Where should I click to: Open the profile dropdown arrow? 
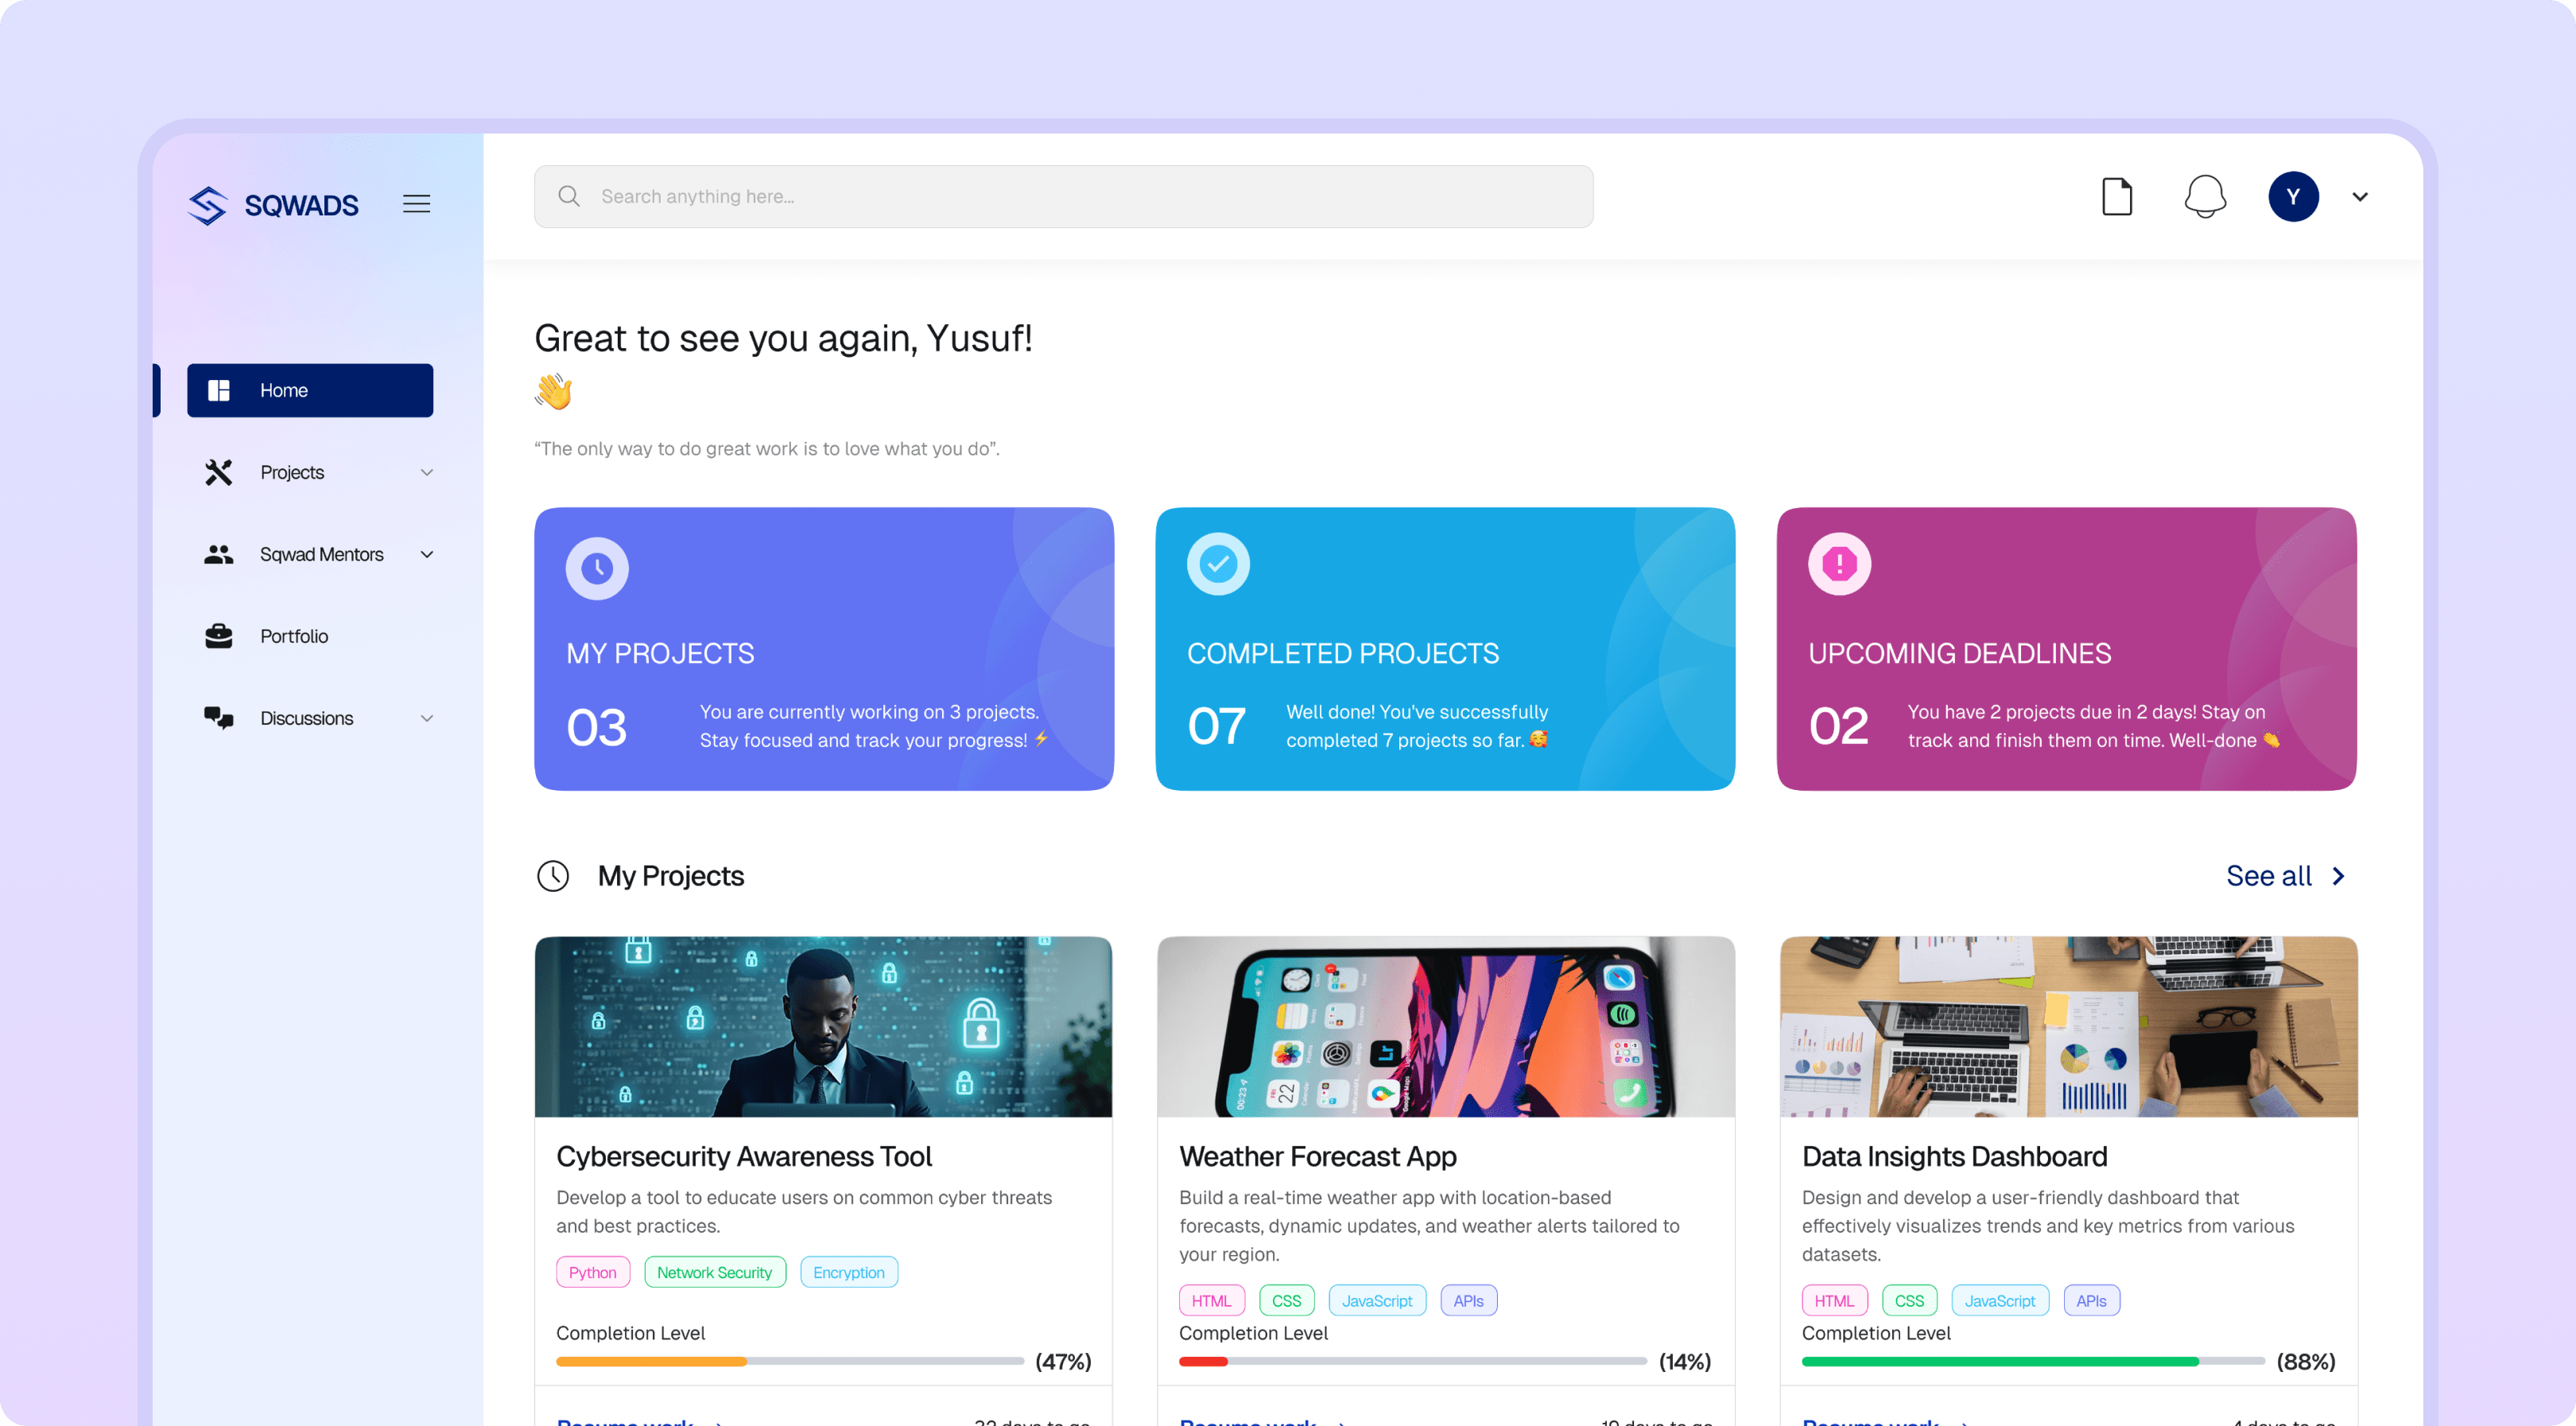(2359, 196)
